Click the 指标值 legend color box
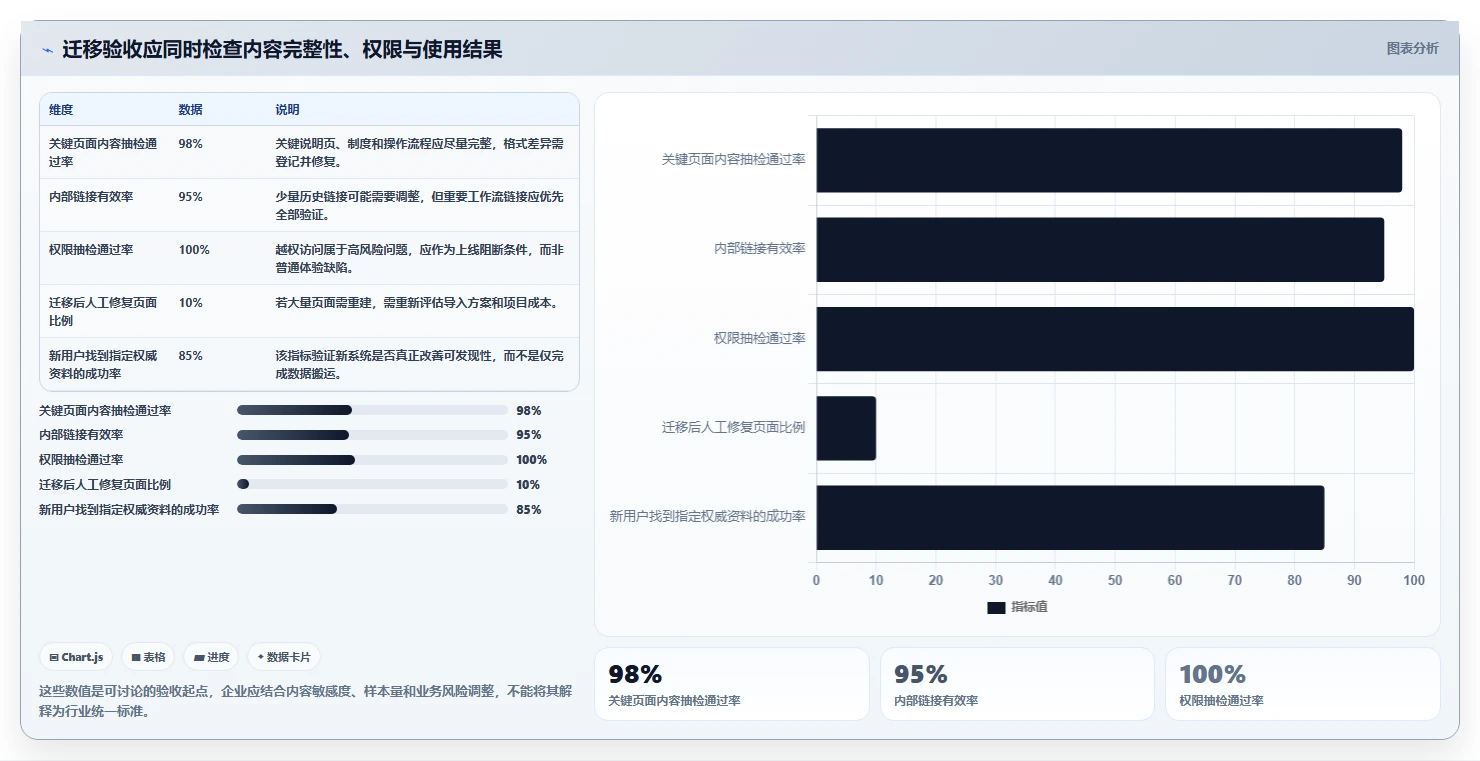1480x761 pixels. [x=996, y=608]
